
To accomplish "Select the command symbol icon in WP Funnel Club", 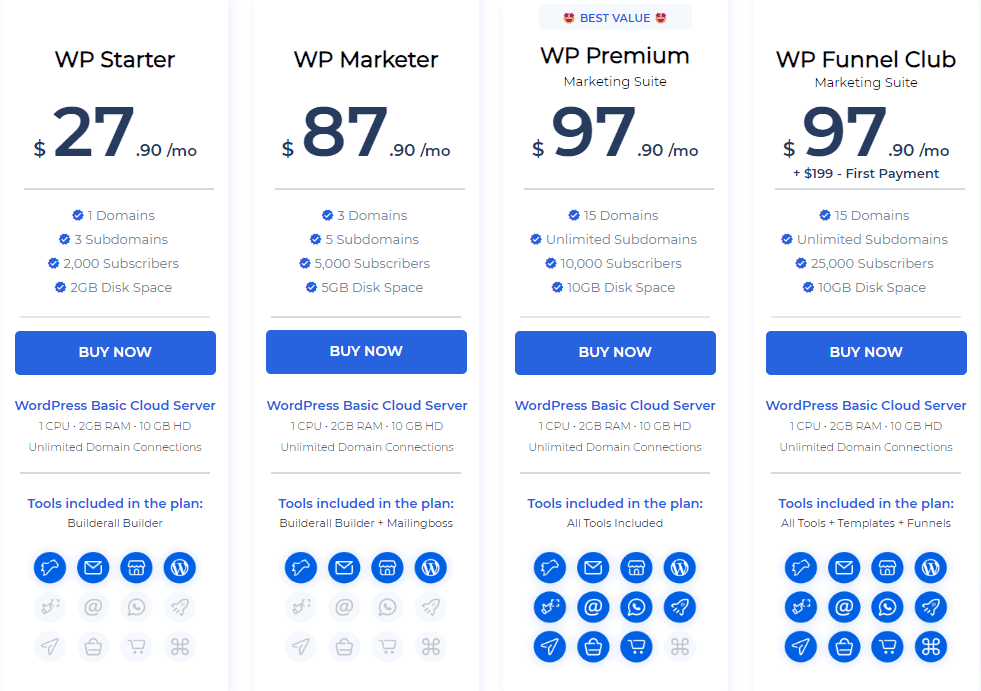I will point(930,647).
